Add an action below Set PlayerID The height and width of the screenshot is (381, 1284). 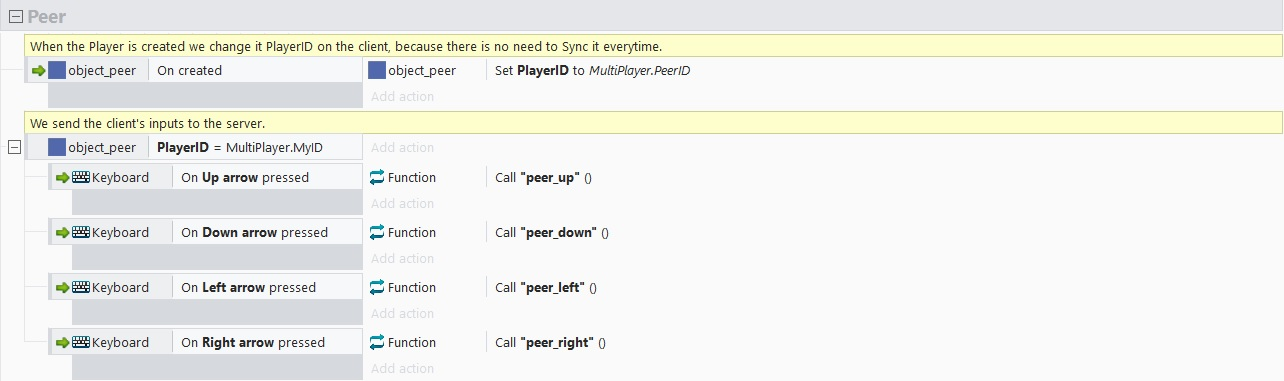(x=402, y=96)
